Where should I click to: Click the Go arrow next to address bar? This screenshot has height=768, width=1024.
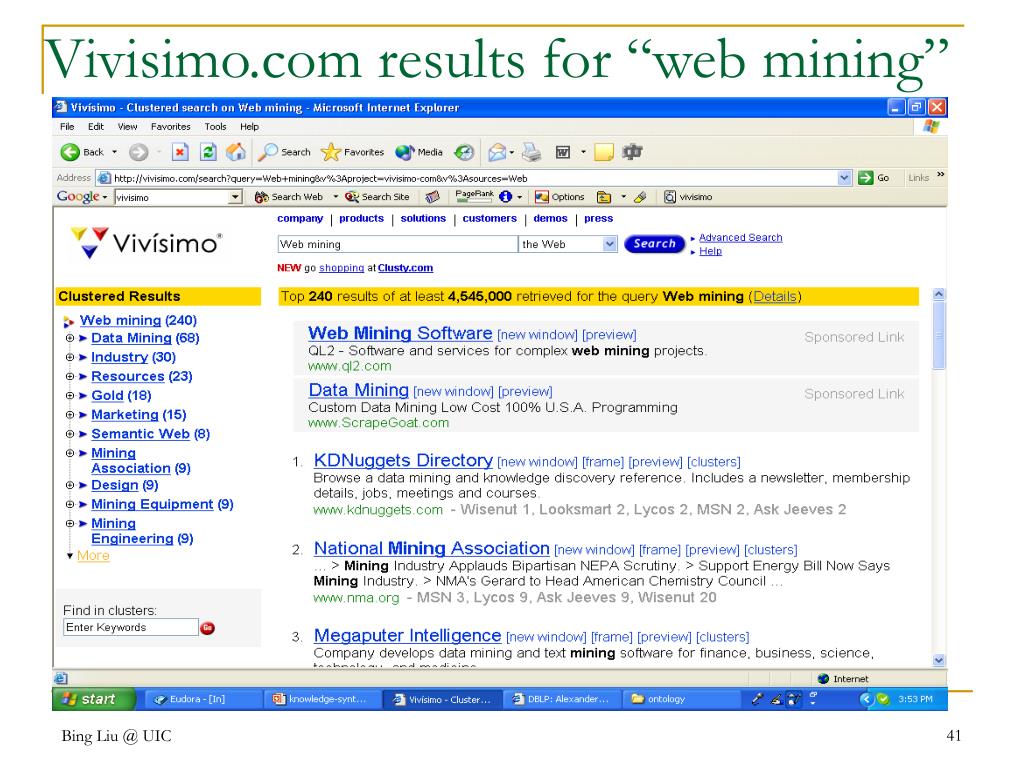874,178
